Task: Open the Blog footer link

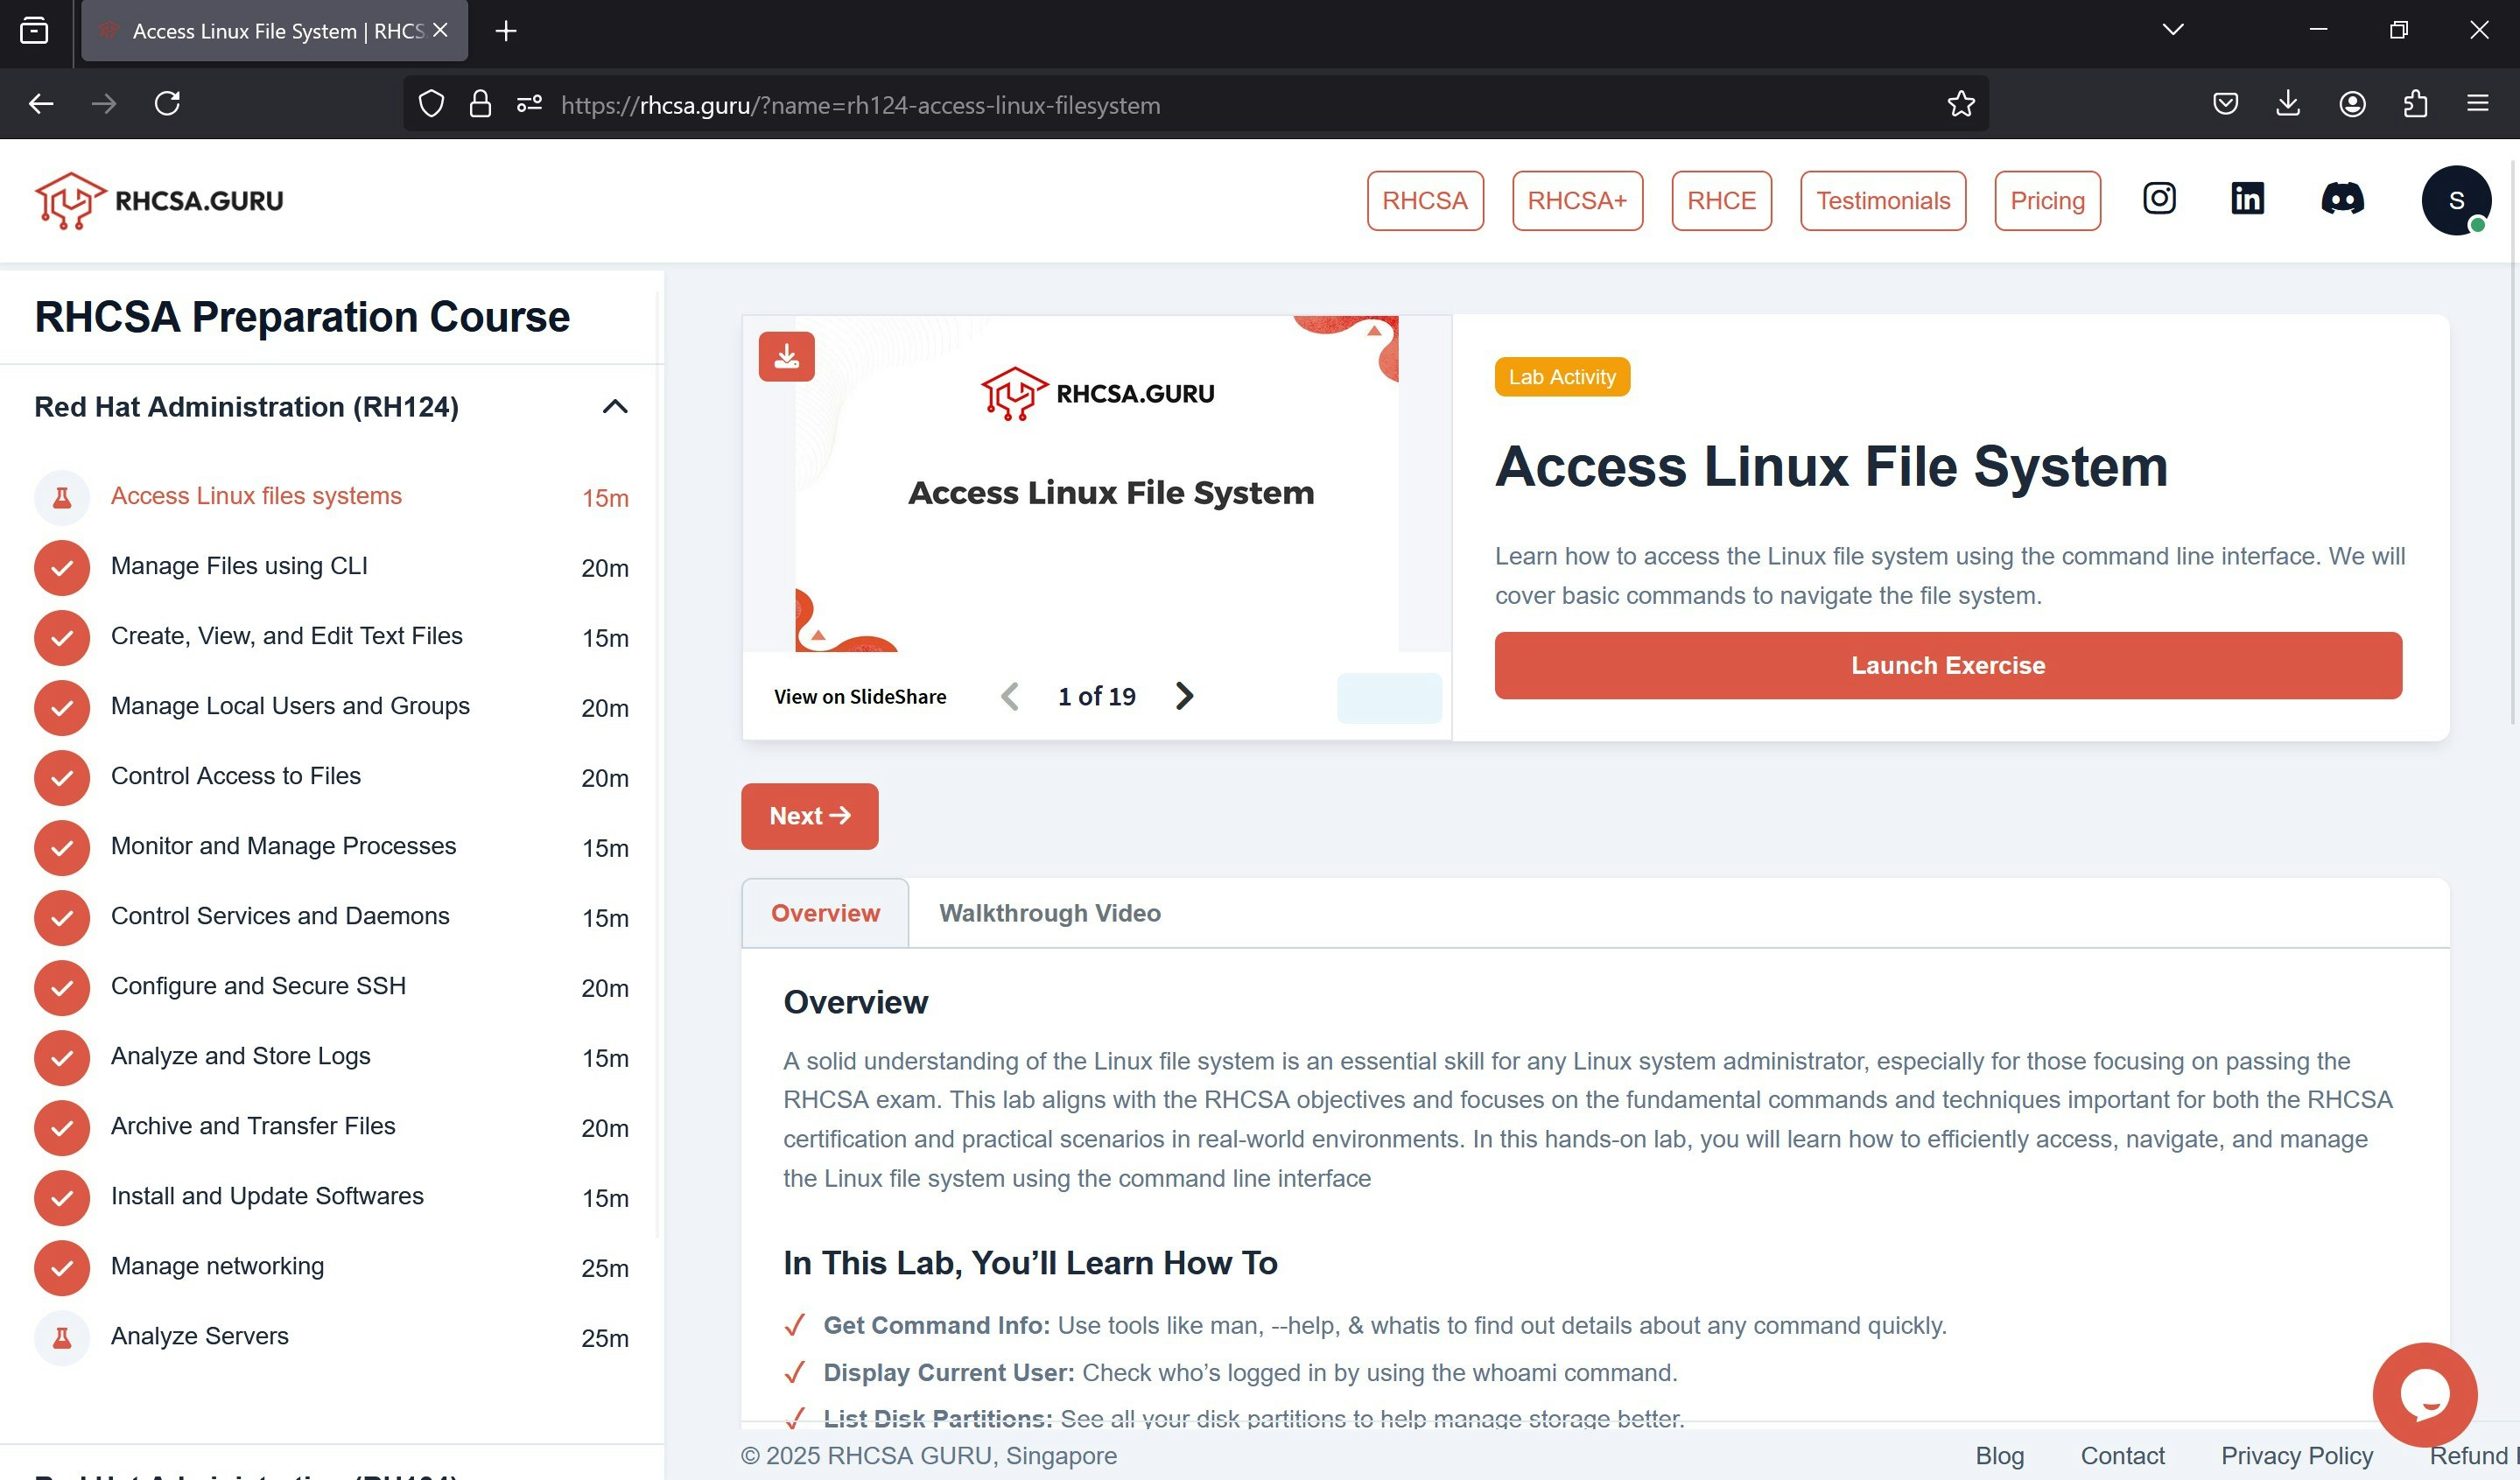Action: 1999,1455
